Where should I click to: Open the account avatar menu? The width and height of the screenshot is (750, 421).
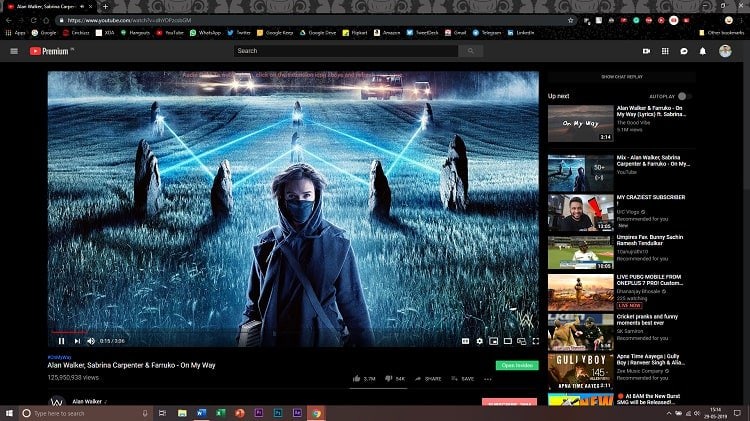tap(725, 51)
